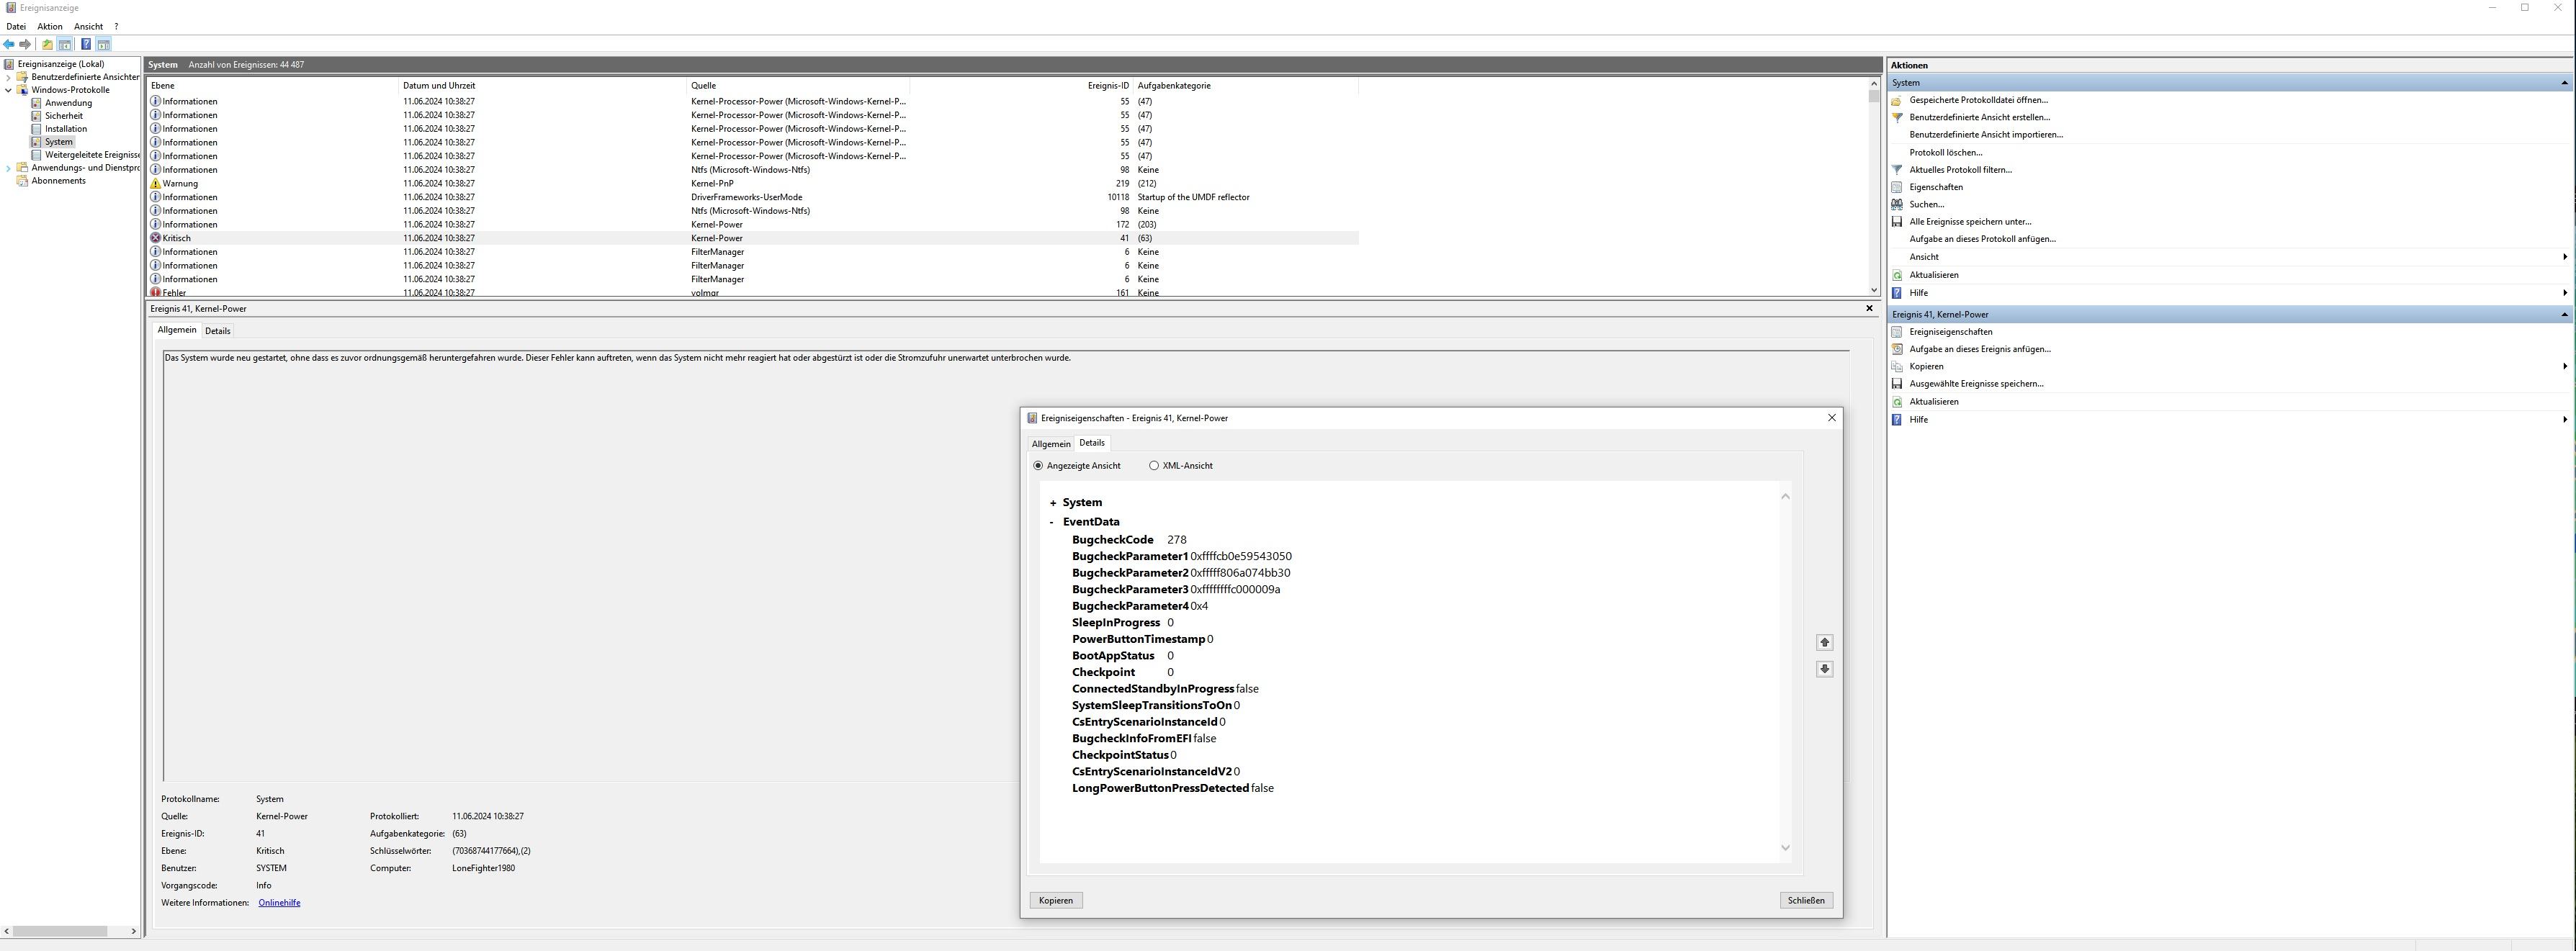Image resolution: width=2576 pixels, height=951 pixels.
Task: Click Aufgabe an dieses Protokoll anfügen
Action: coord(1982,239)
